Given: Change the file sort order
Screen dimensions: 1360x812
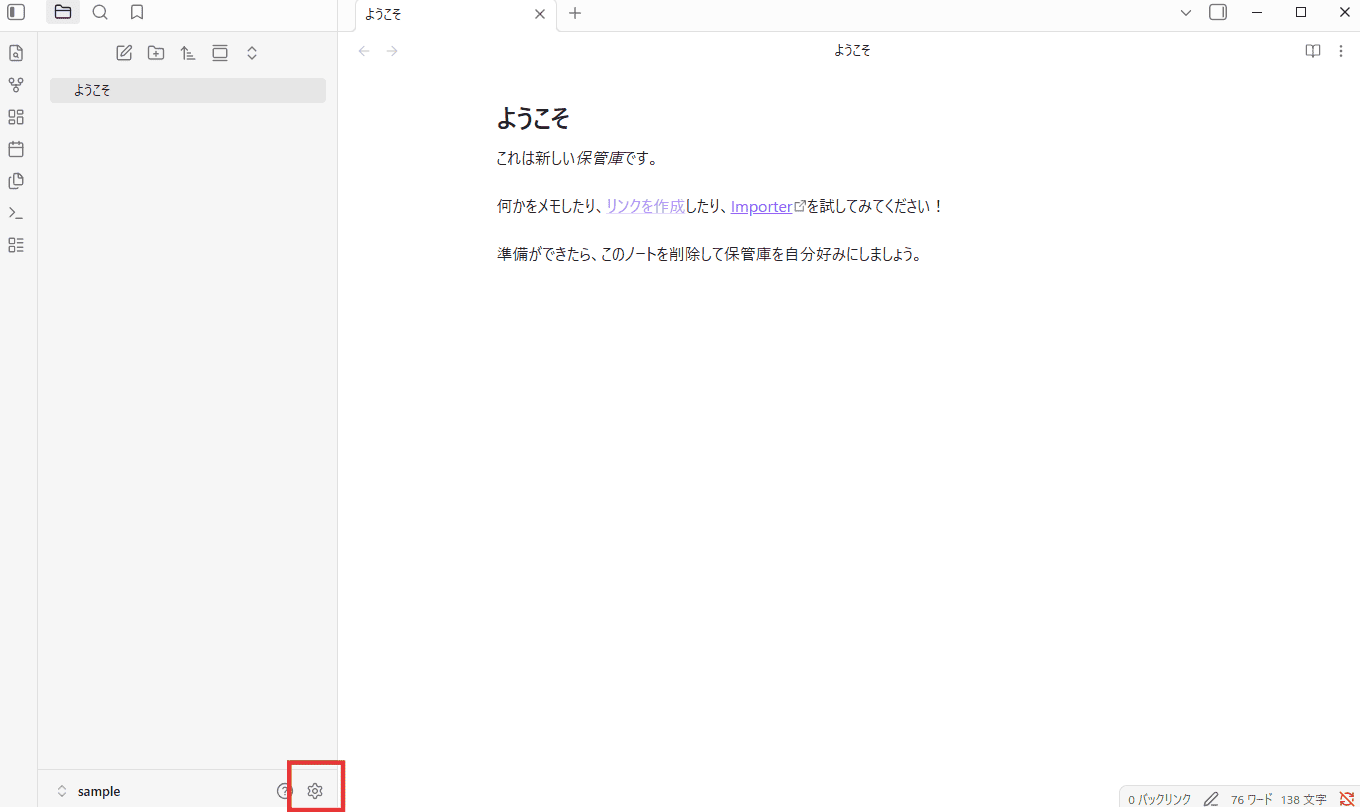Looking at the screenshot, I should pyautogui.click(x=188, y=52).
